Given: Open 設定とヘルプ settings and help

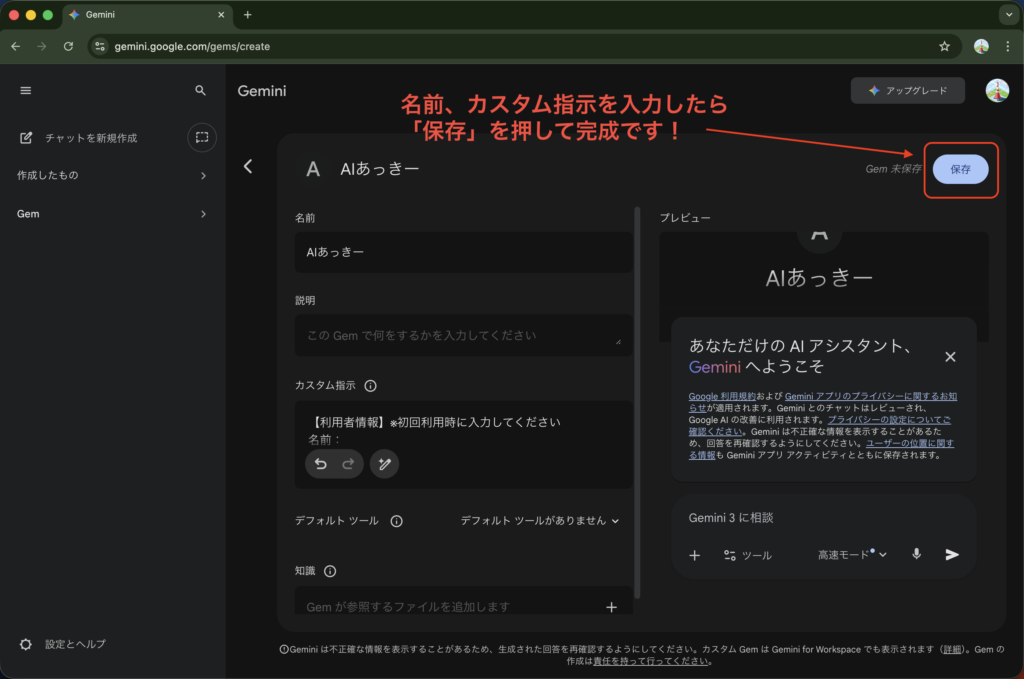Looking at the screenshot, I should pos(75,644).
